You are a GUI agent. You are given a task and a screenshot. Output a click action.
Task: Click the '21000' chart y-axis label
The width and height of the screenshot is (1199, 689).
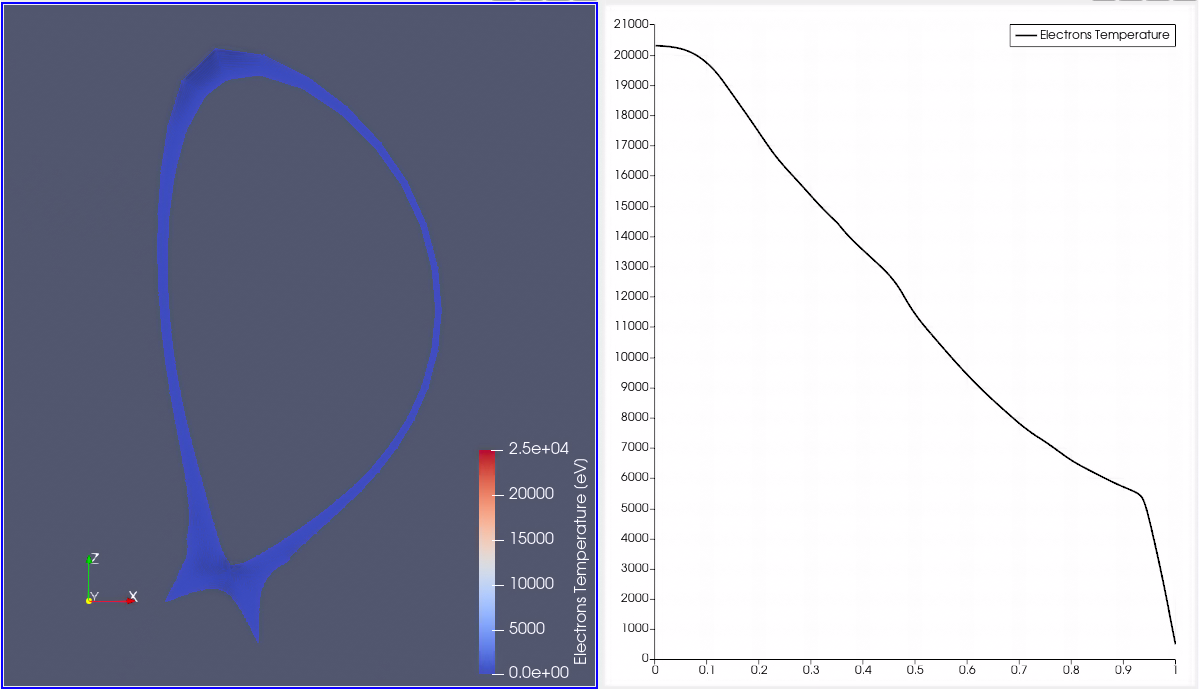pos(631,24)
